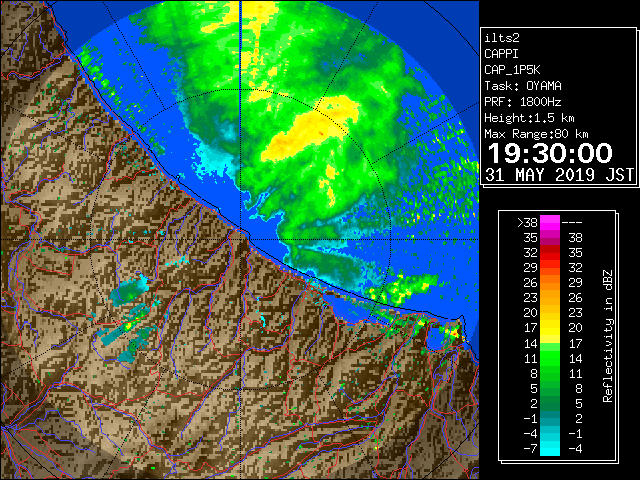Pick the magenta swatch atop the color scale
The width and height of the screenshot is (640, 480).
coord(550,223)
